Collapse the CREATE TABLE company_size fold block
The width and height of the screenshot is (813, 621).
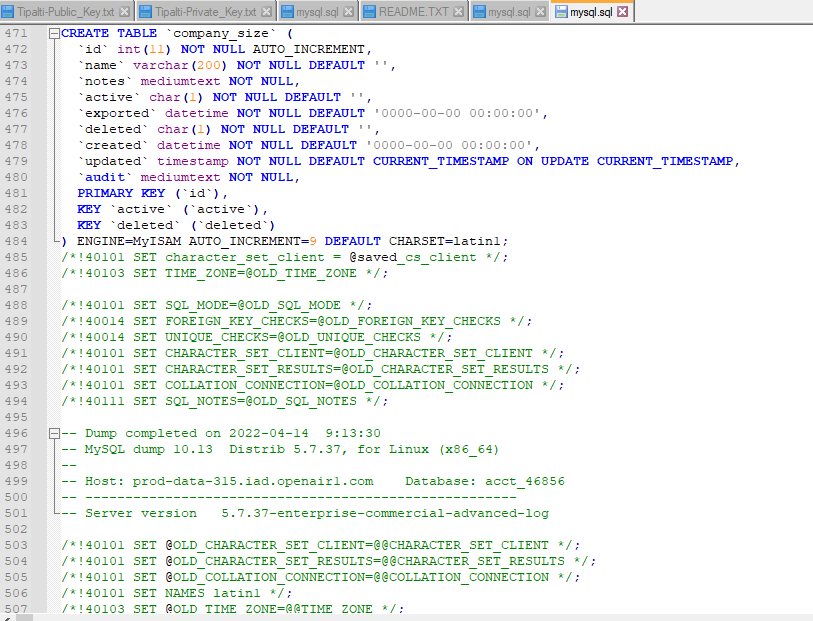tap(54, 34)
